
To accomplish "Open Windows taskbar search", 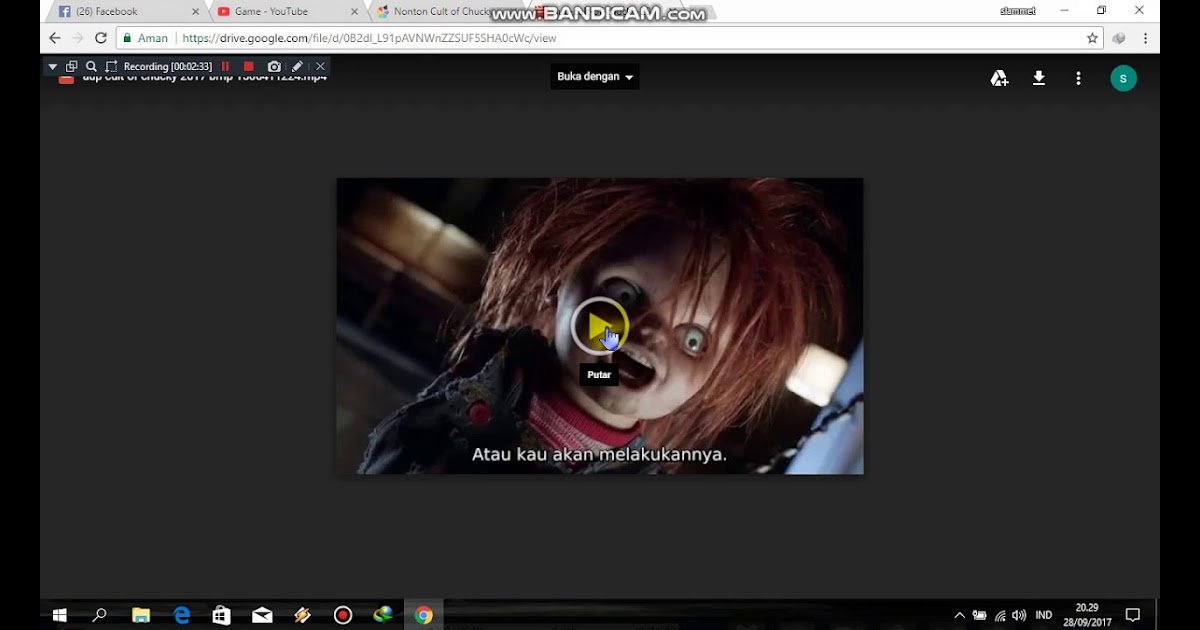I will (x=100, y=615).
